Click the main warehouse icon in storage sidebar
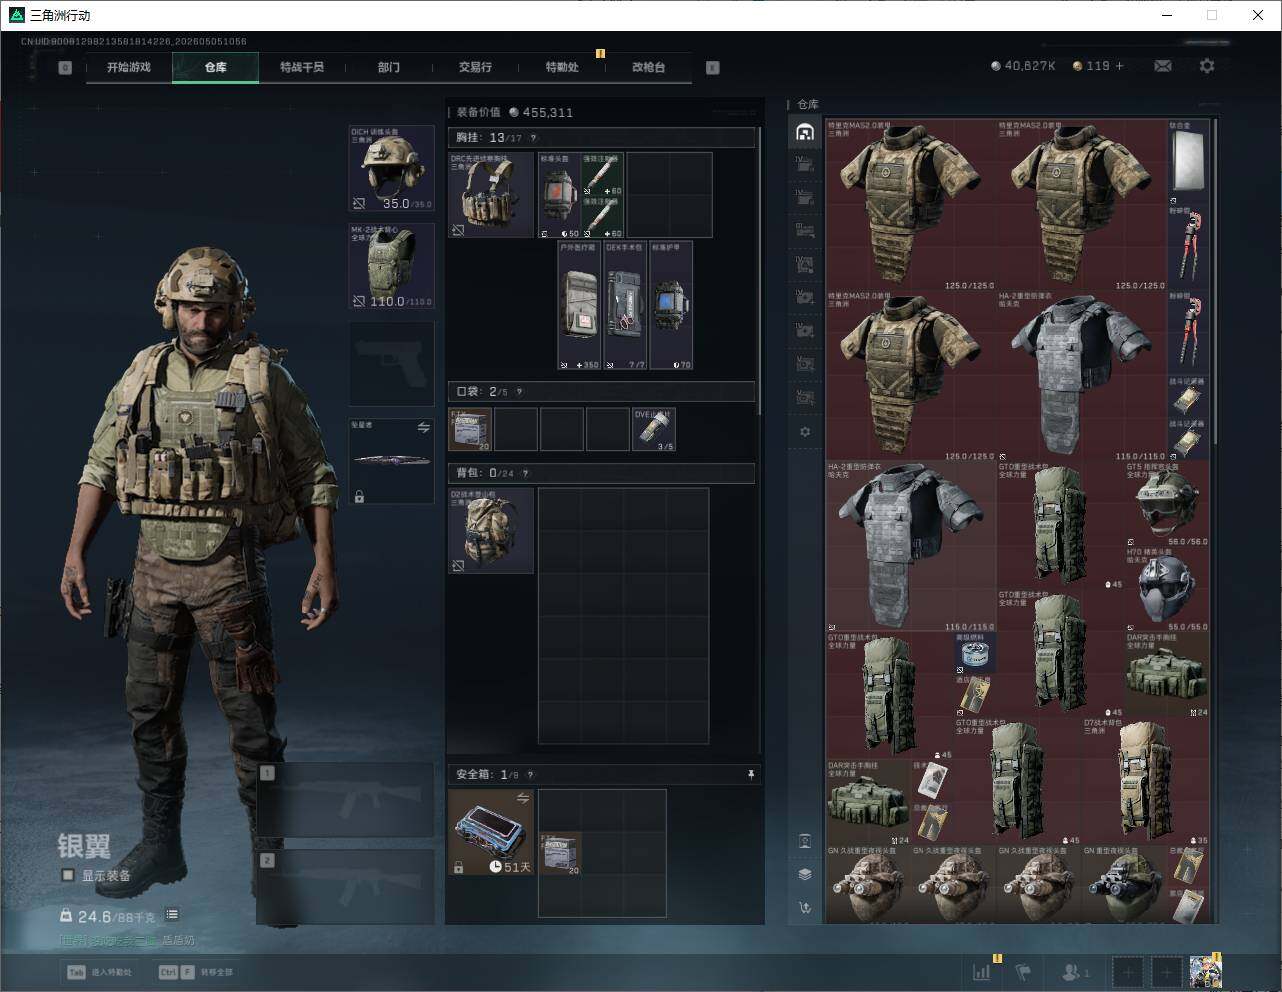 [x=804, y=132]
